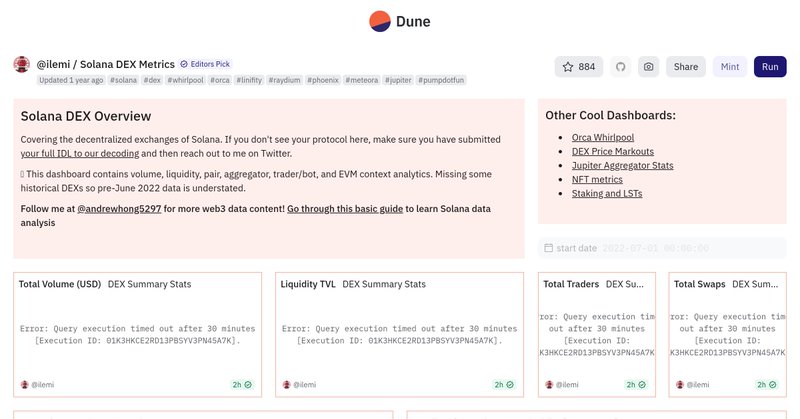Click the Other Cool Dashboards heading

(610, 115)
